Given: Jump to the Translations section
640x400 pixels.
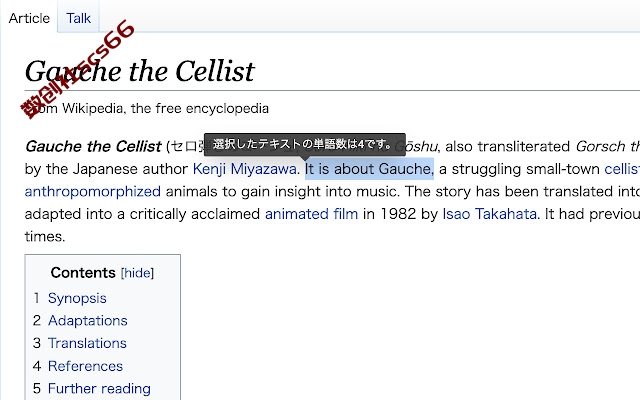Looking at the screenshot, I should pos(87,343).
